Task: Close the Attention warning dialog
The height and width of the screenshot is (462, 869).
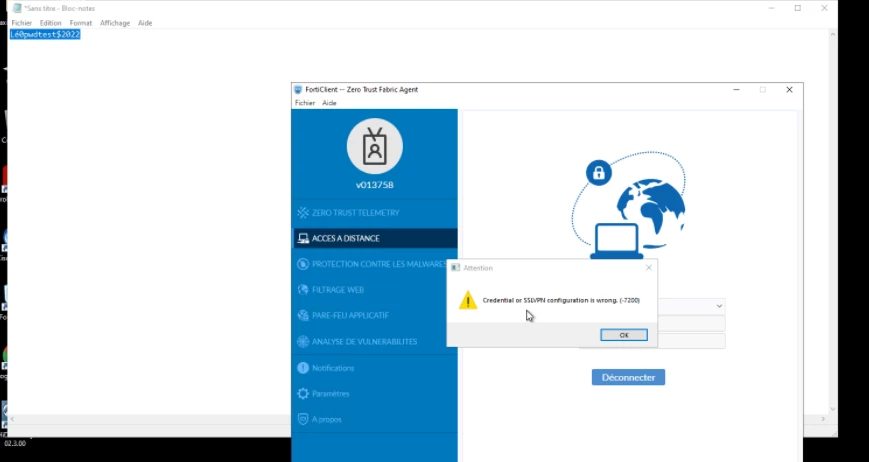Action: tap(648, 268)
